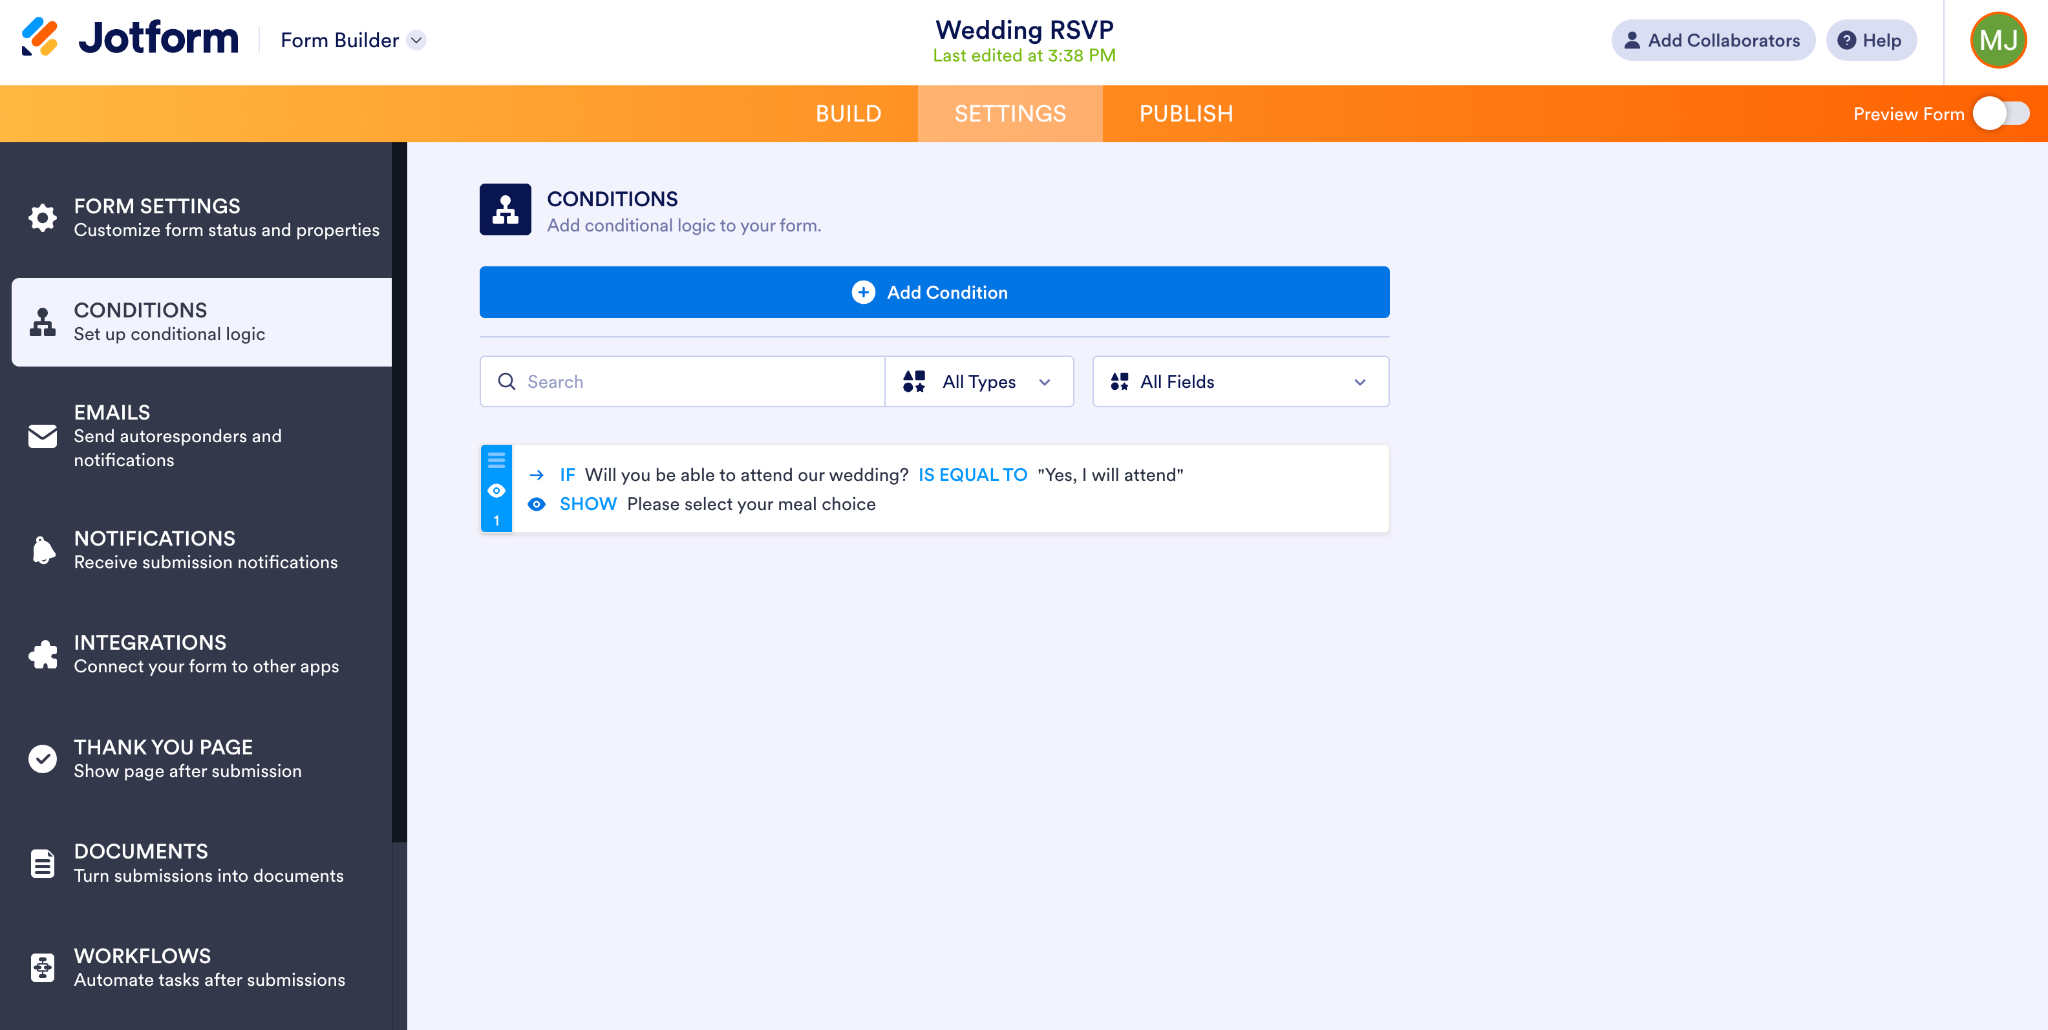Click the All Types shapes icon
This screenshot has height=1030, width=2048.
914,382
